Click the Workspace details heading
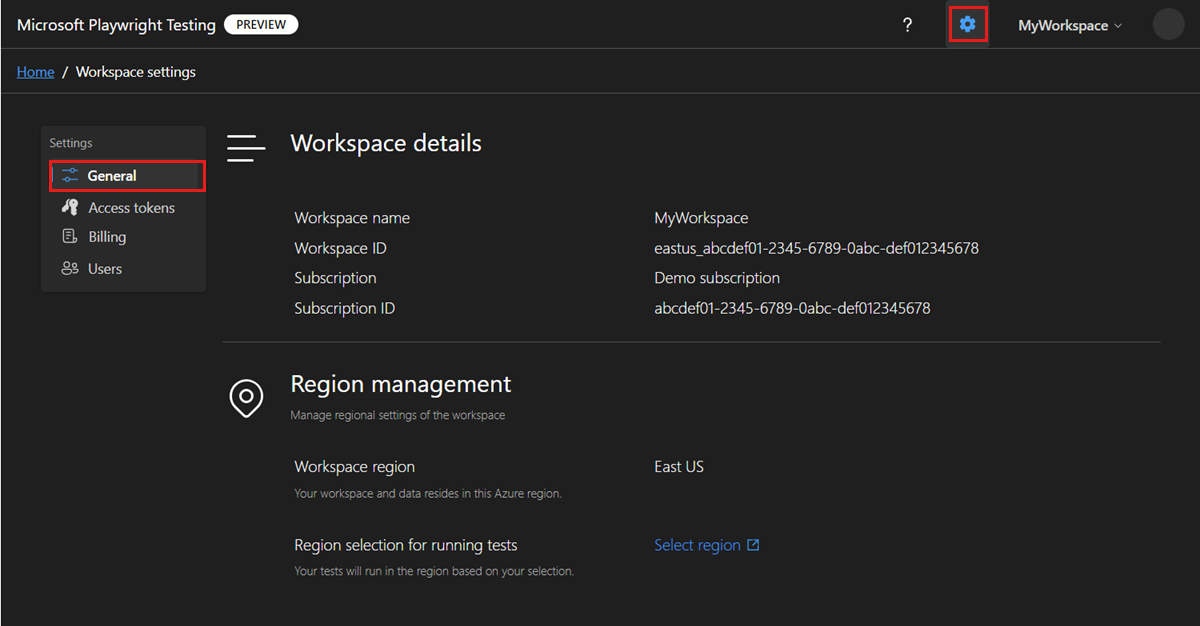 pyautogui.click(x=386, y=143)
